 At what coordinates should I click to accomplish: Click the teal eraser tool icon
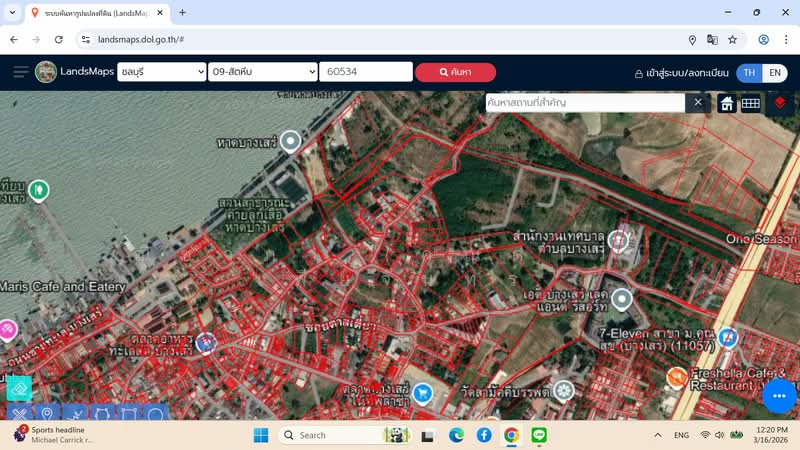19,388
